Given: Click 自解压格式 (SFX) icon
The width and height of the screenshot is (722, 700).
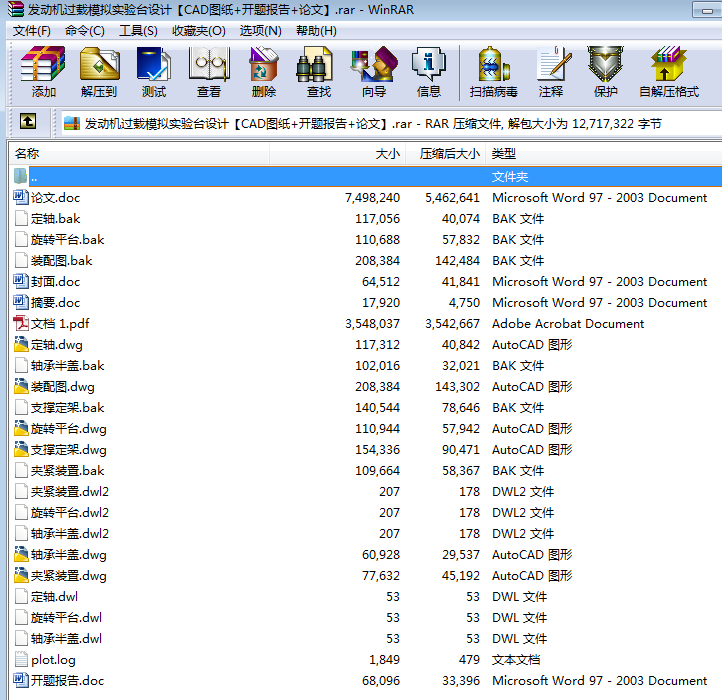Looking at the screenshot, I should point(669,72).
